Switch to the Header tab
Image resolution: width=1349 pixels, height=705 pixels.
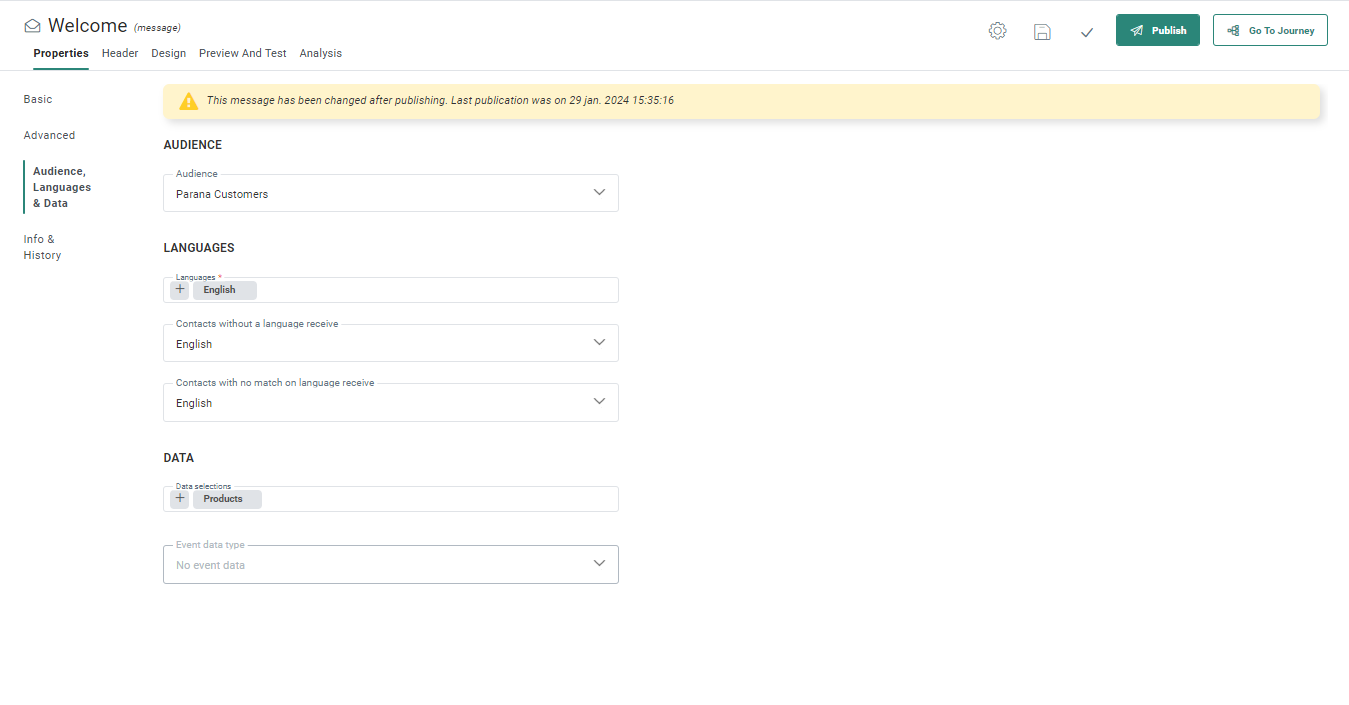(x=120, y=53)
